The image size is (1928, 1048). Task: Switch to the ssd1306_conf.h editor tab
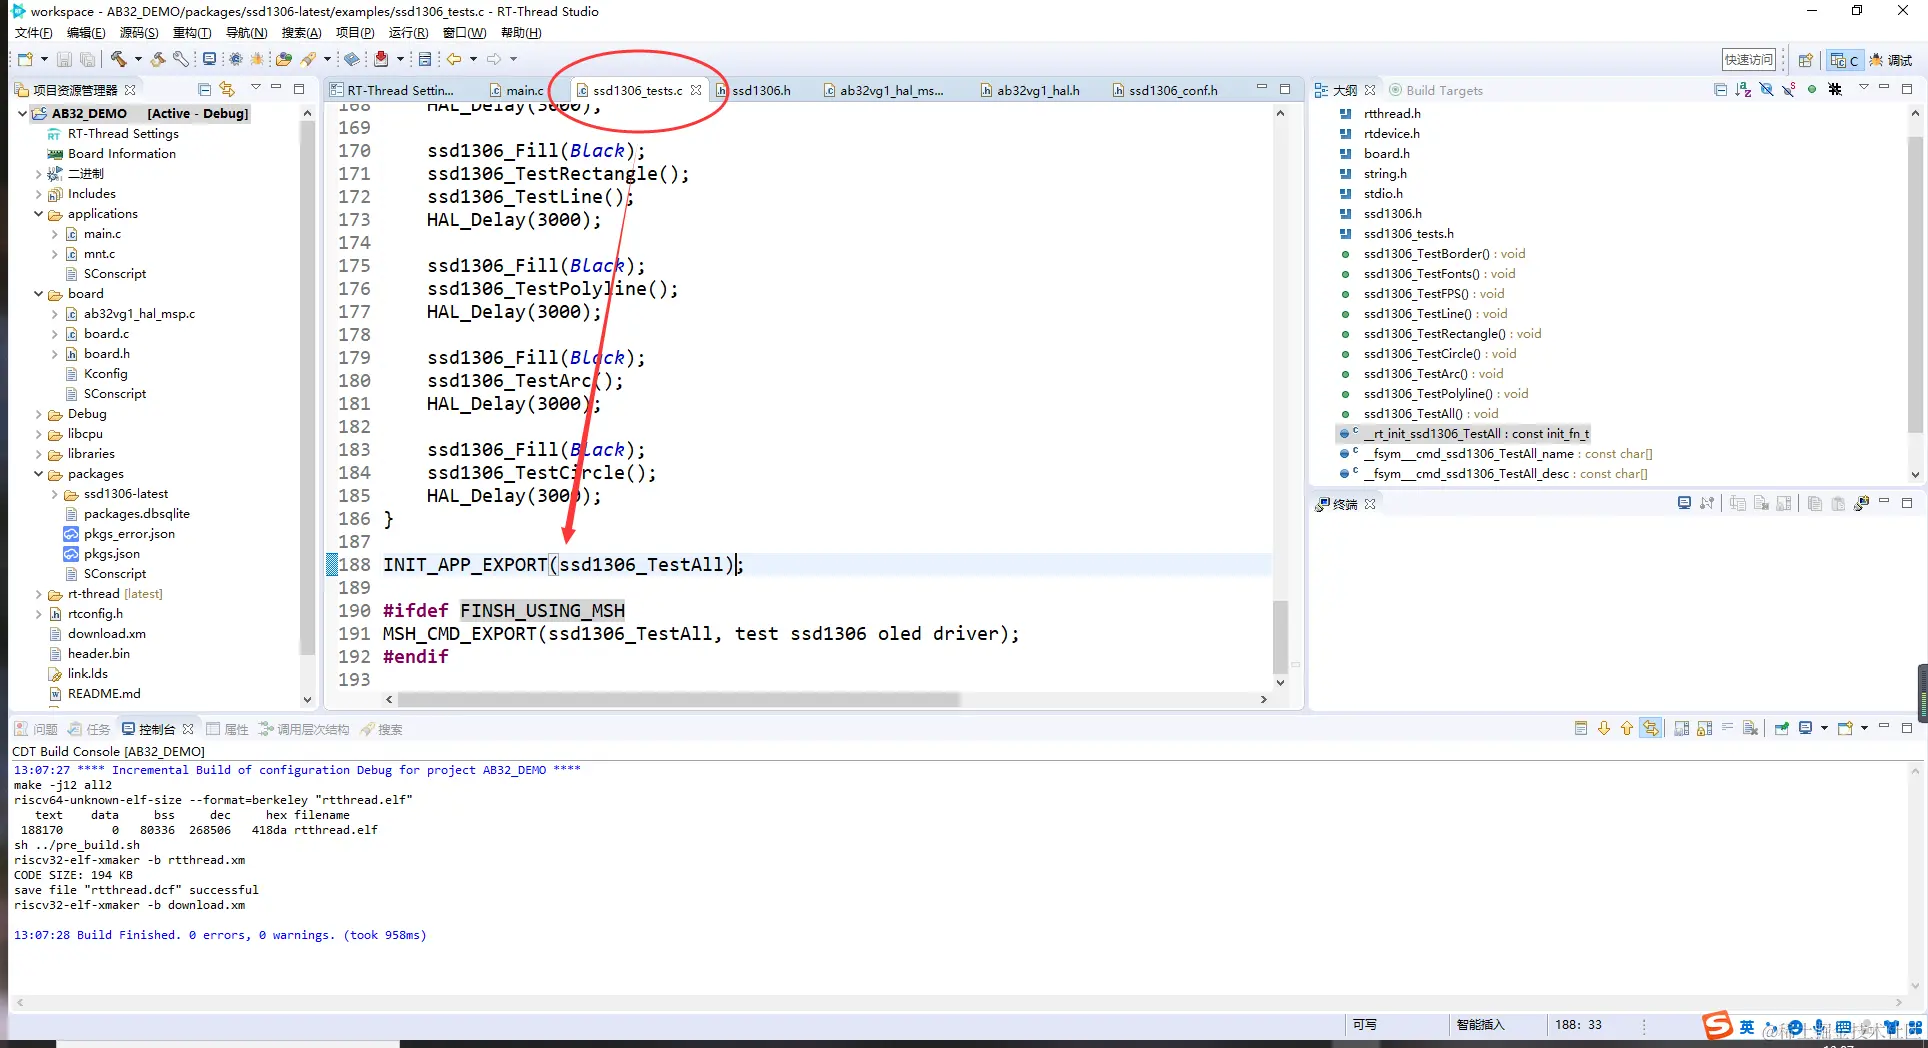tap(1165, 90)
